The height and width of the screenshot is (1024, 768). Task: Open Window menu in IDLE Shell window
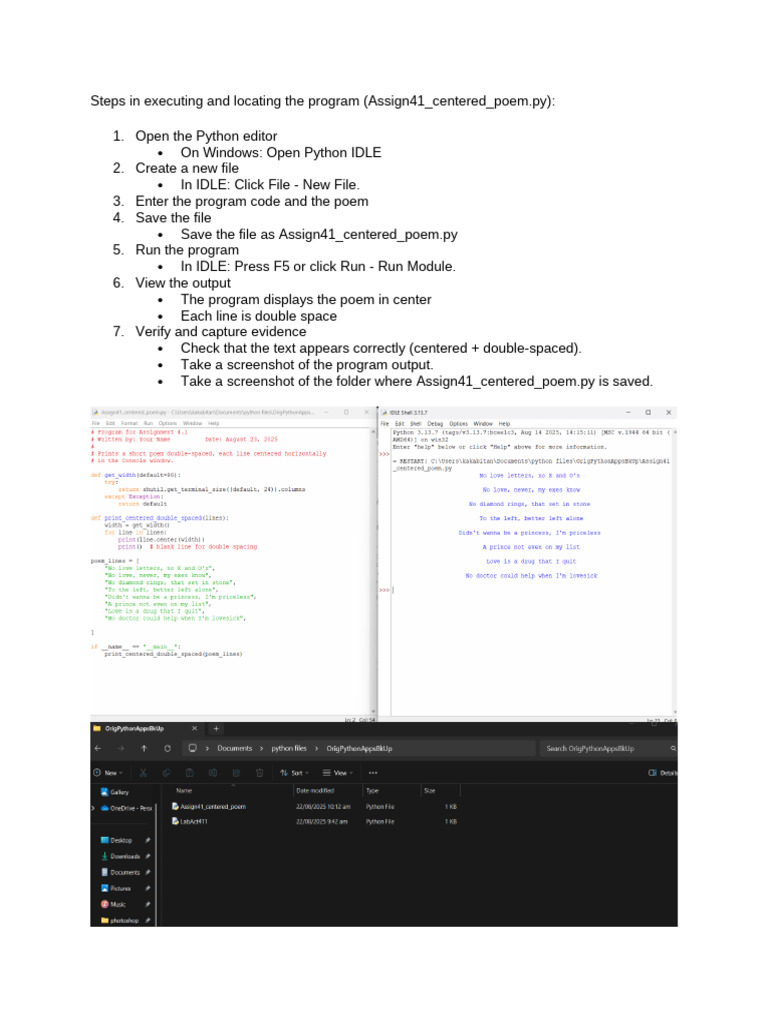(483, 423)
